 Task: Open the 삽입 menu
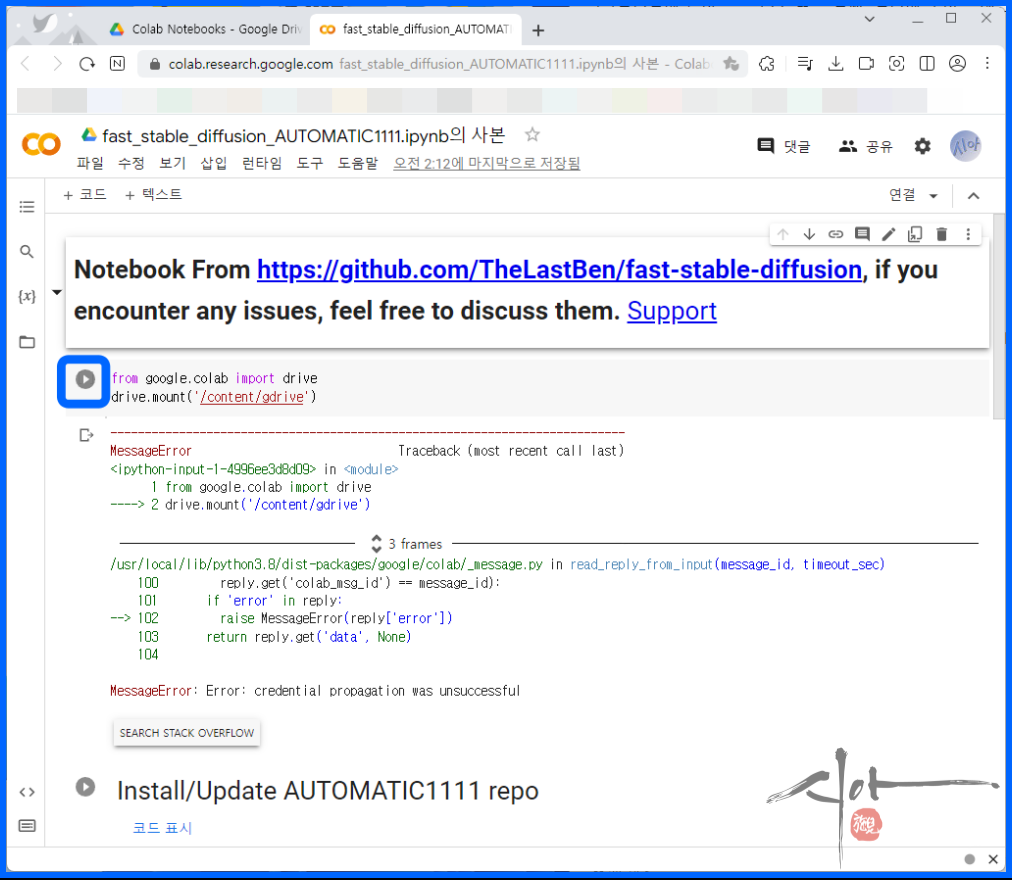pyautogui.click(x=214, y=163)
